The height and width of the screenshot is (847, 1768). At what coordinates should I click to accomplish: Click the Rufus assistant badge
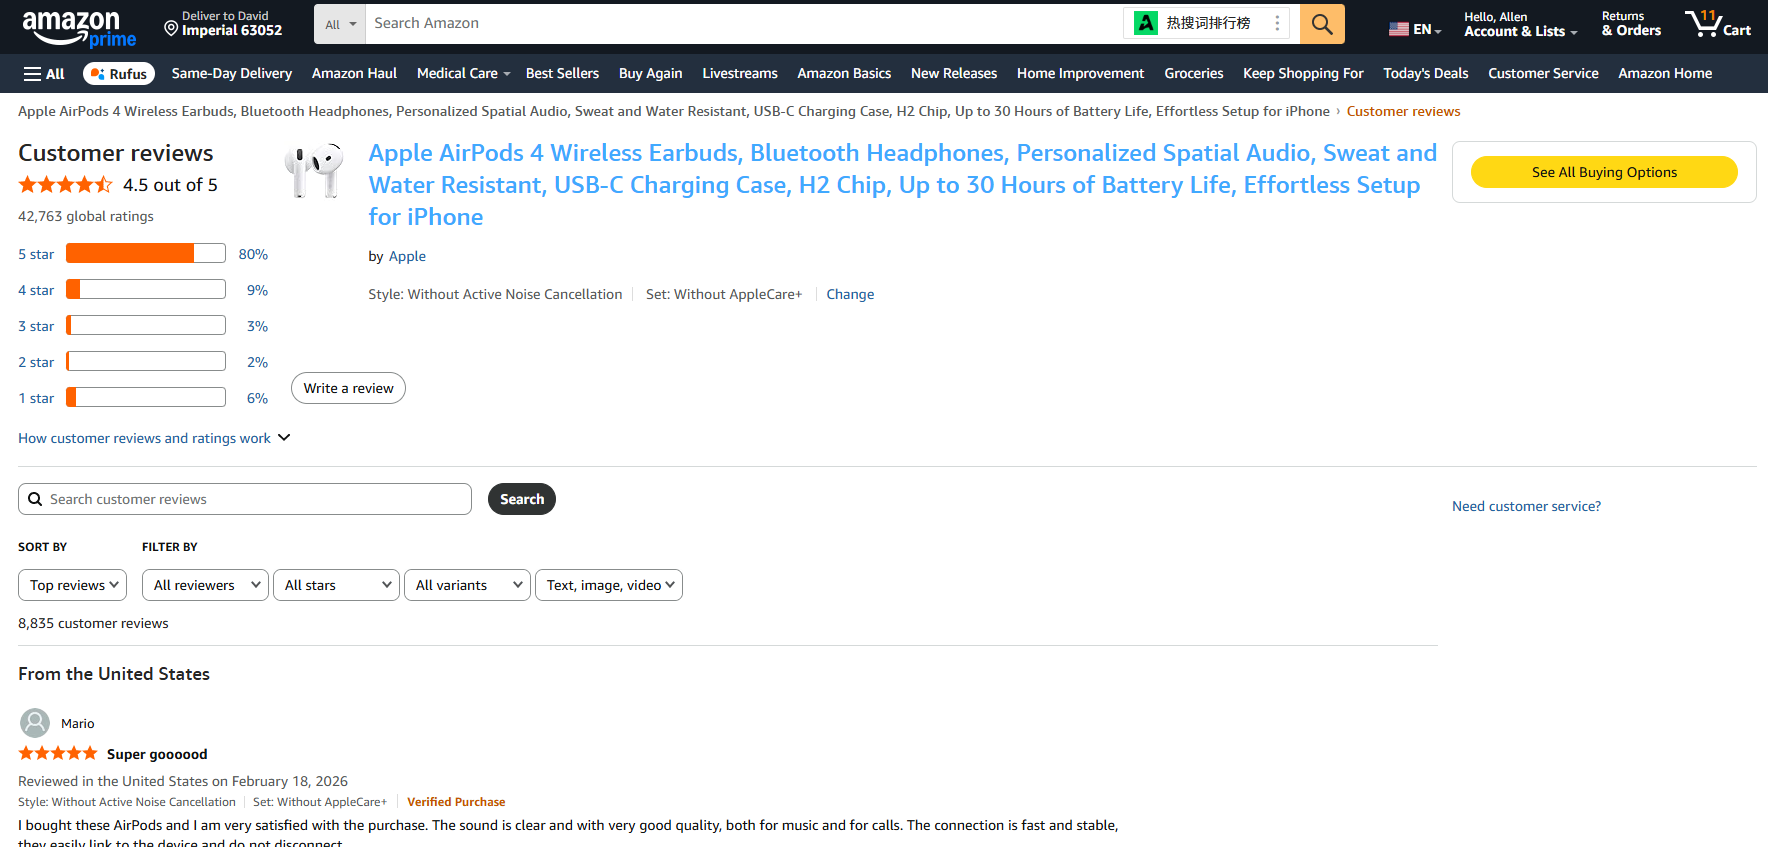click(119, 74)
